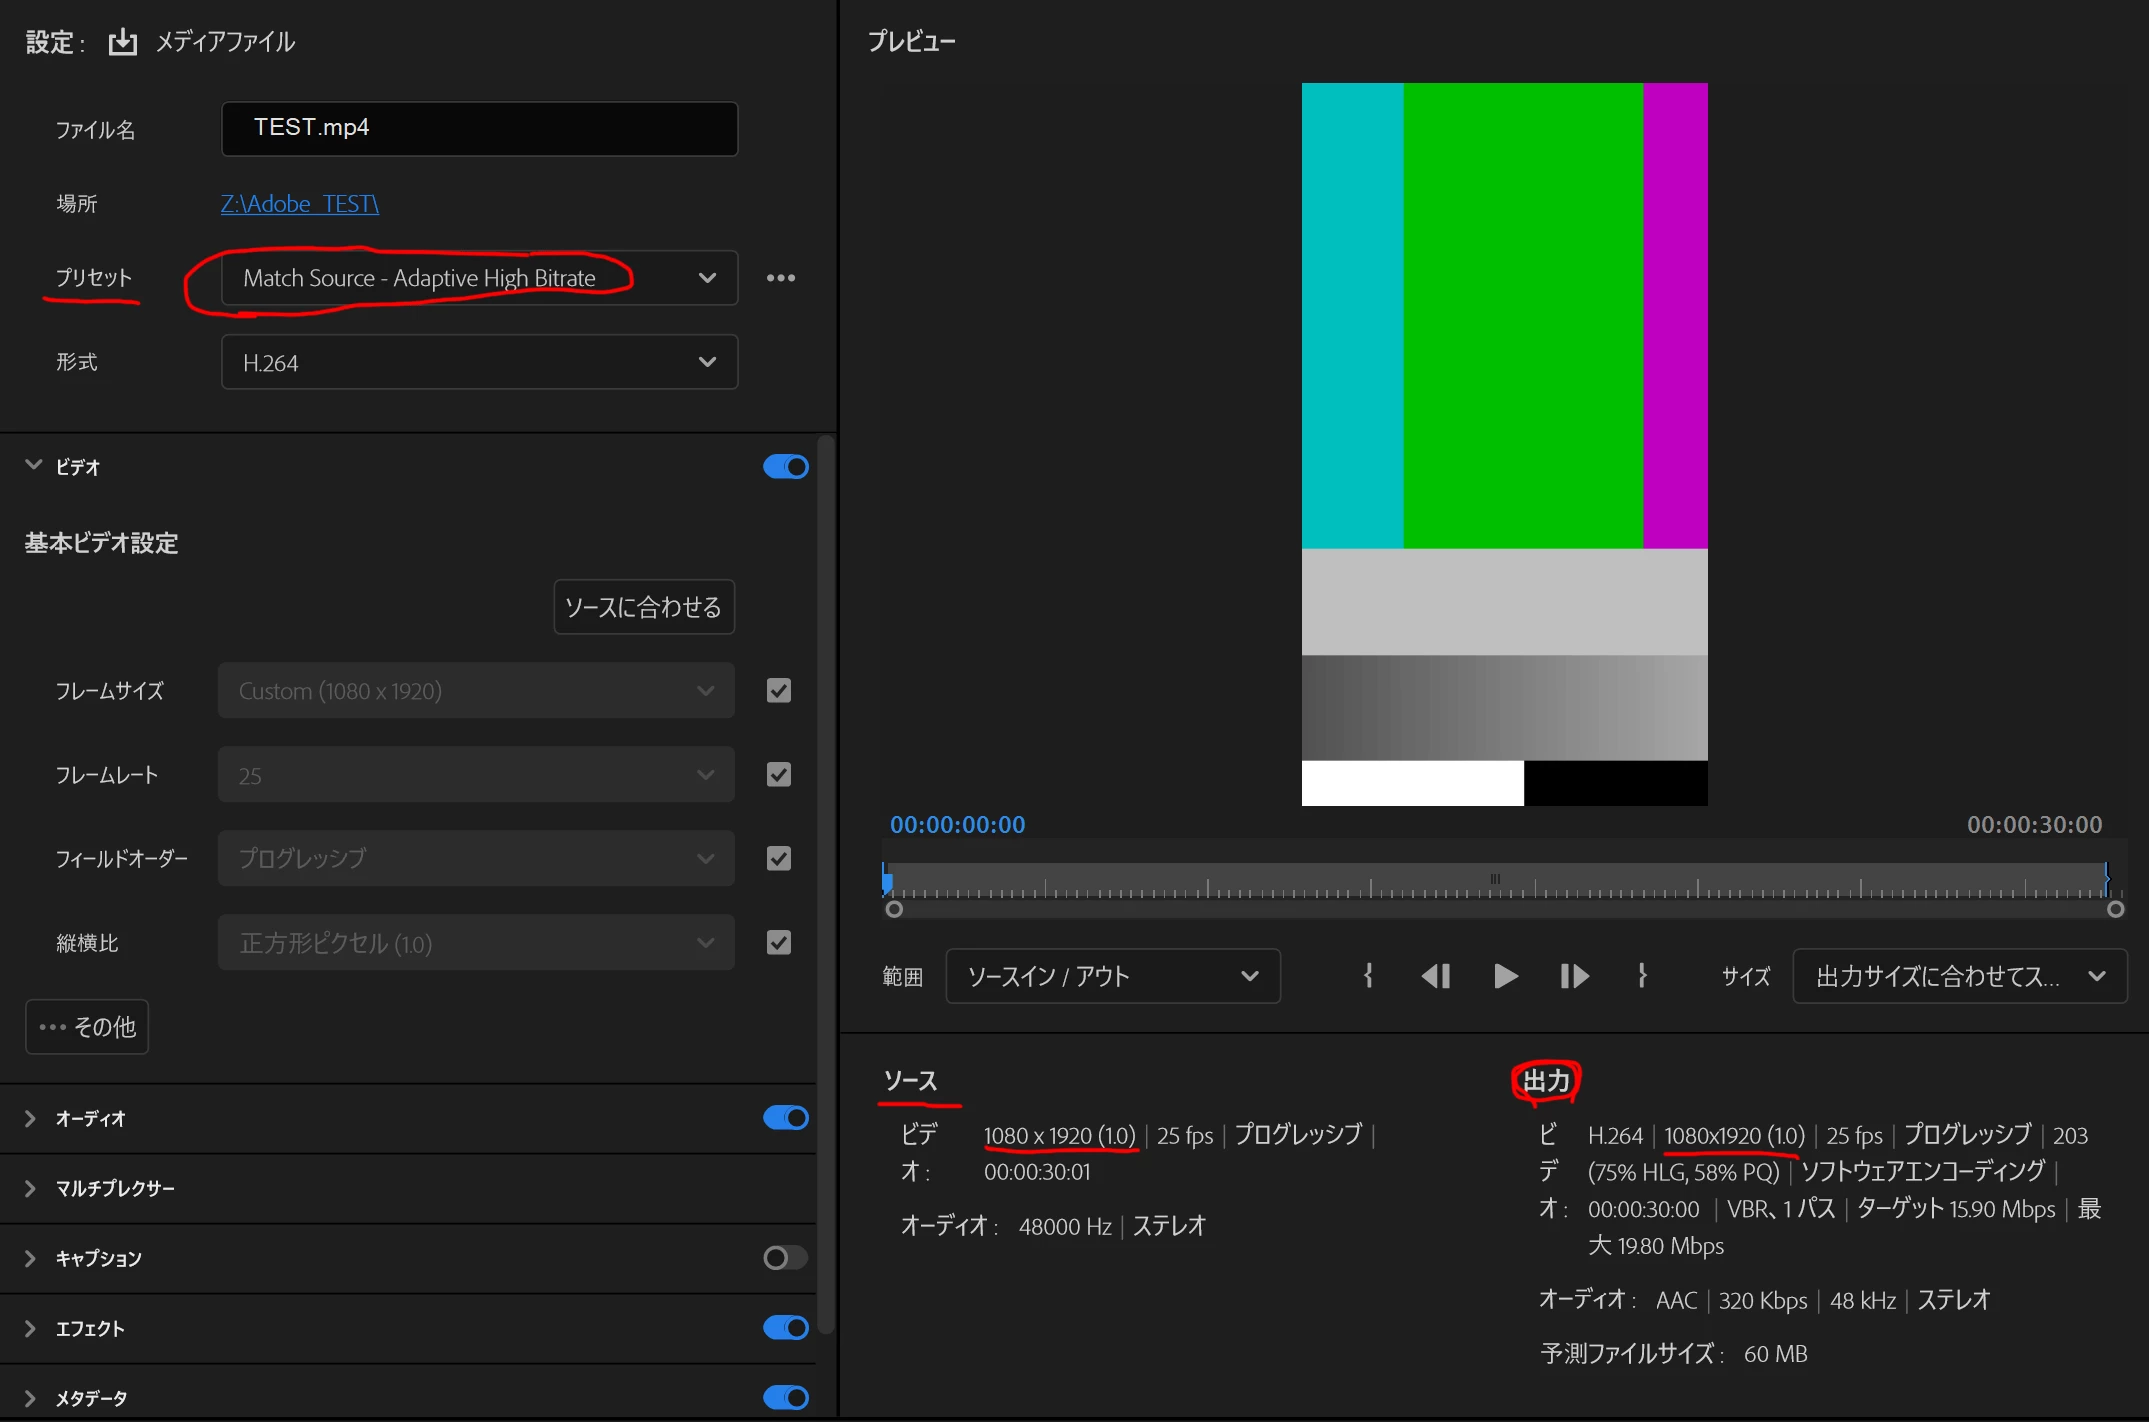Enable the キャプション toggle
This screenshot has height=1422, width=2149.
785,1258
